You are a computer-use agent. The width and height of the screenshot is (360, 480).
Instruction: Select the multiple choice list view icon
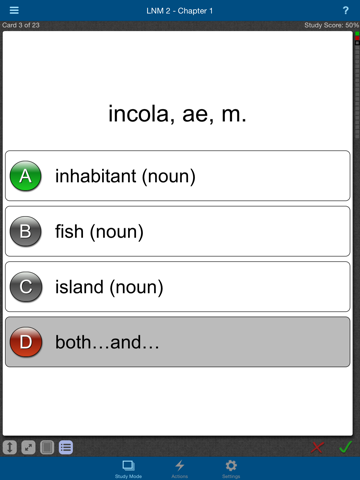pyautogui.click(x=66, y=447)
